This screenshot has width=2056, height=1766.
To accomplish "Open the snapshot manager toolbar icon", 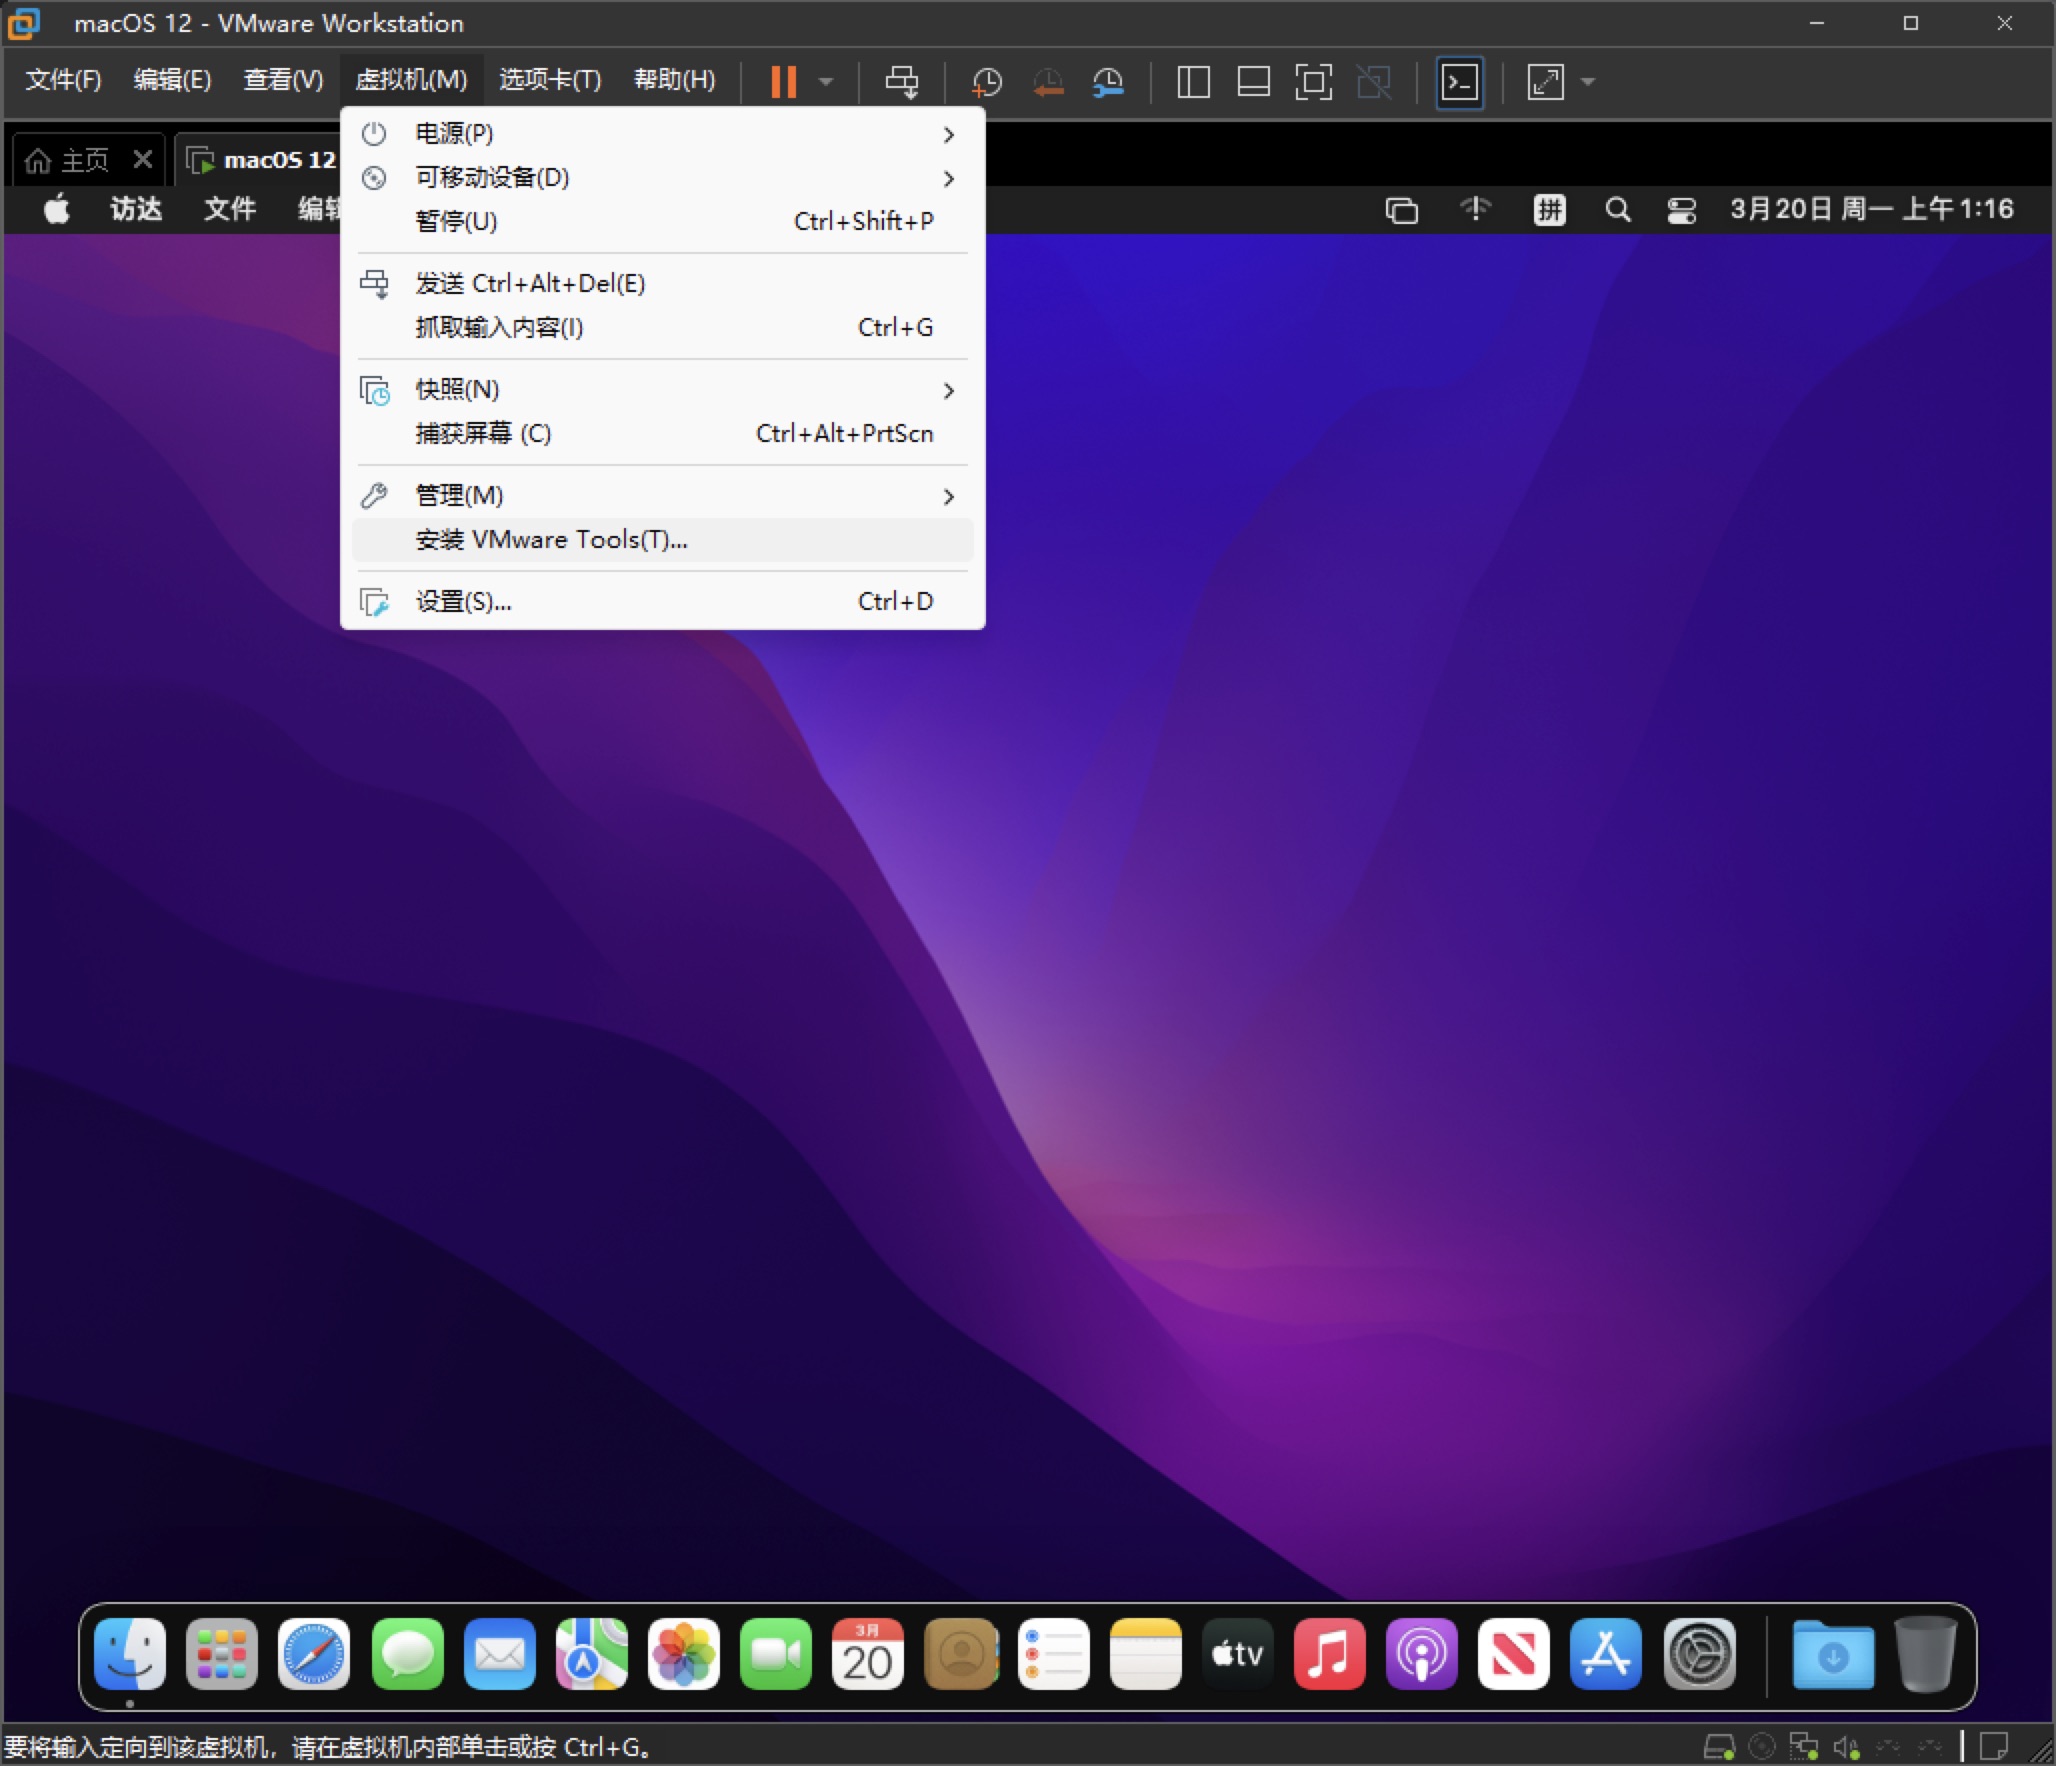I will tap(1108, 81).
